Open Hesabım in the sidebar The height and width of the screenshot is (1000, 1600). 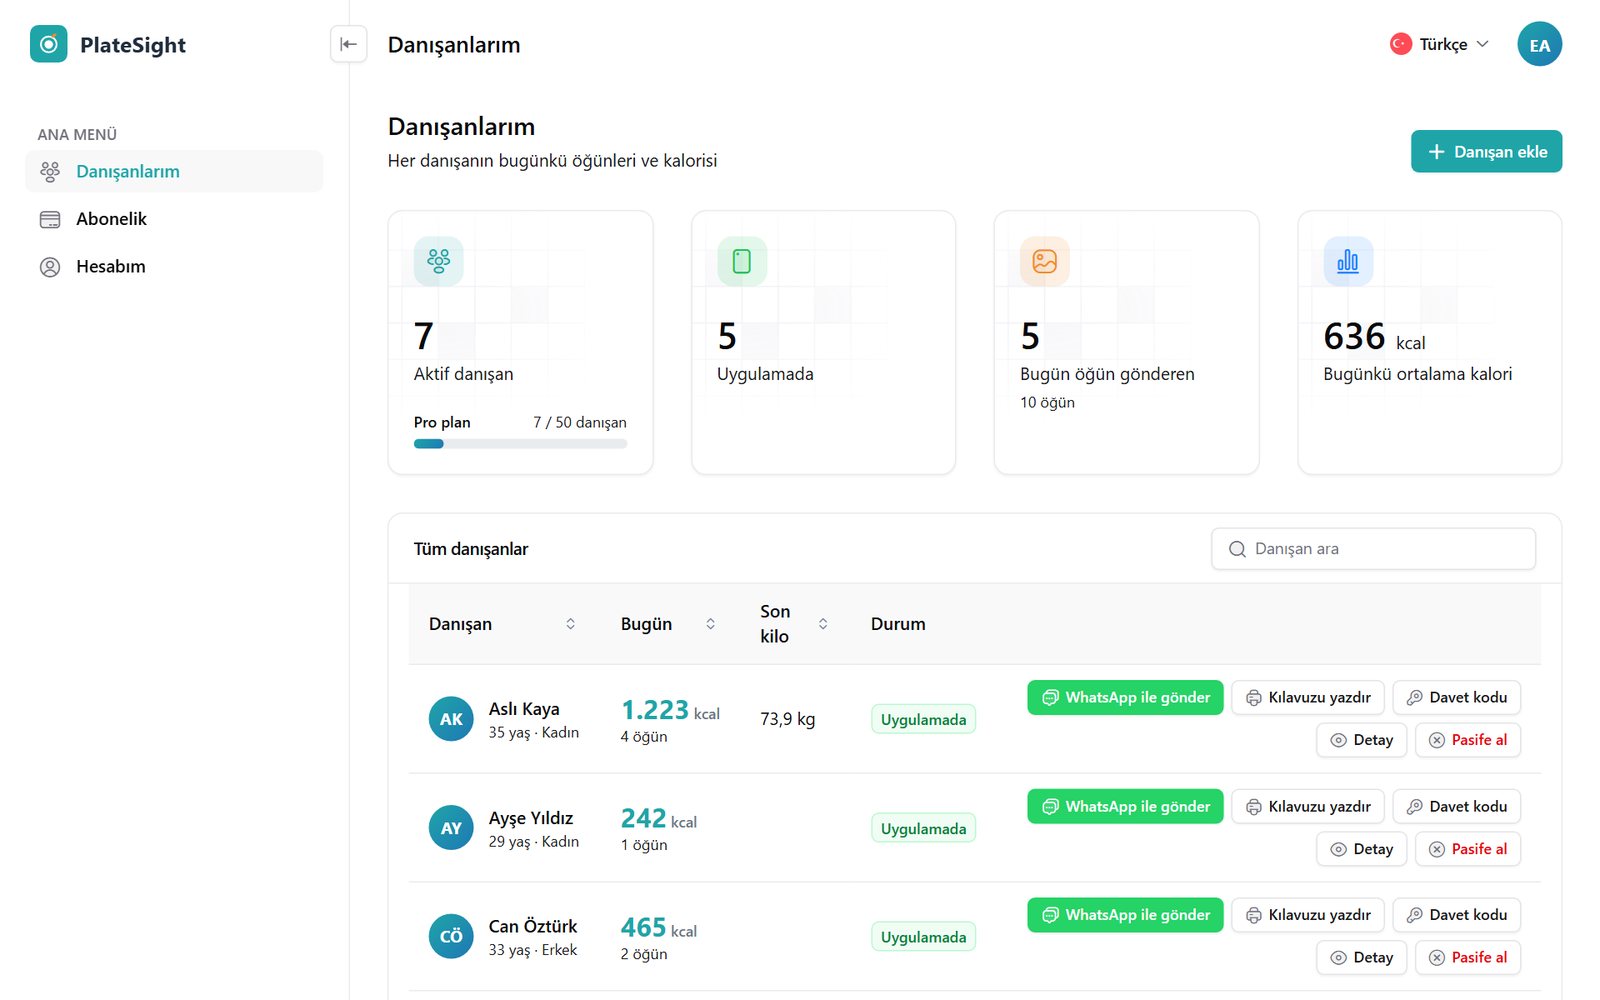(174, 267)
